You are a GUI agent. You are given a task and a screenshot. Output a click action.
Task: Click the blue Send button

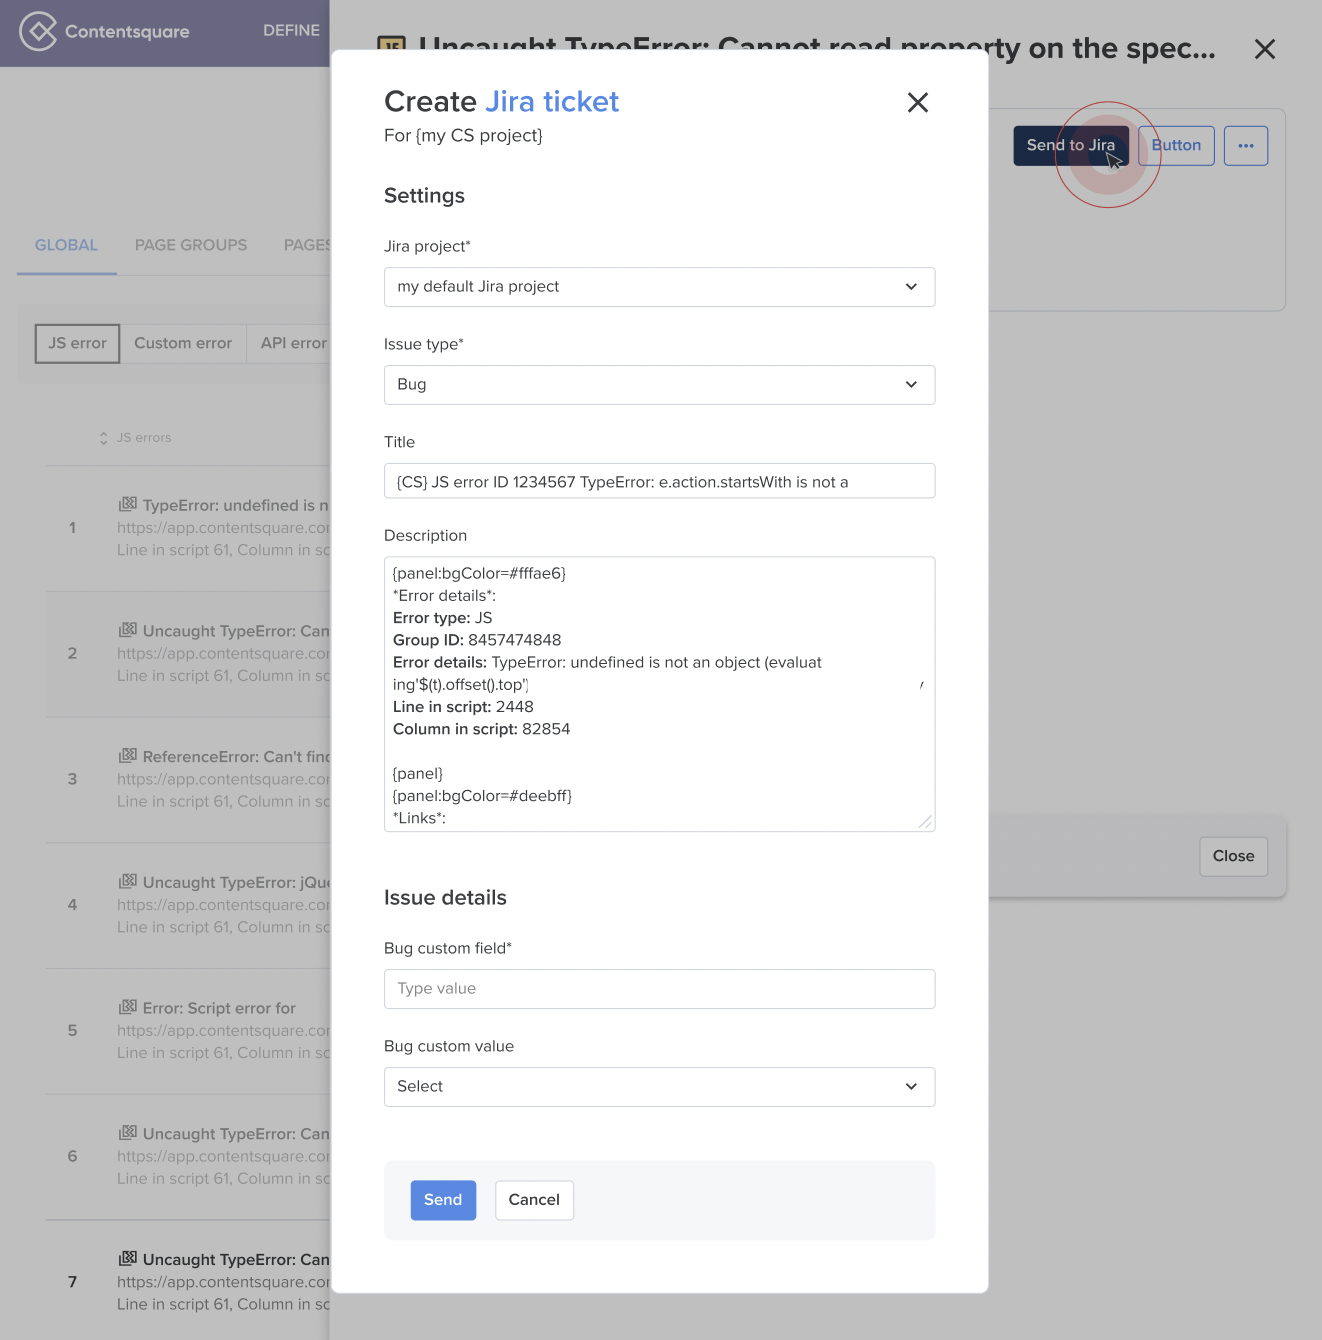click(443, 1200)
